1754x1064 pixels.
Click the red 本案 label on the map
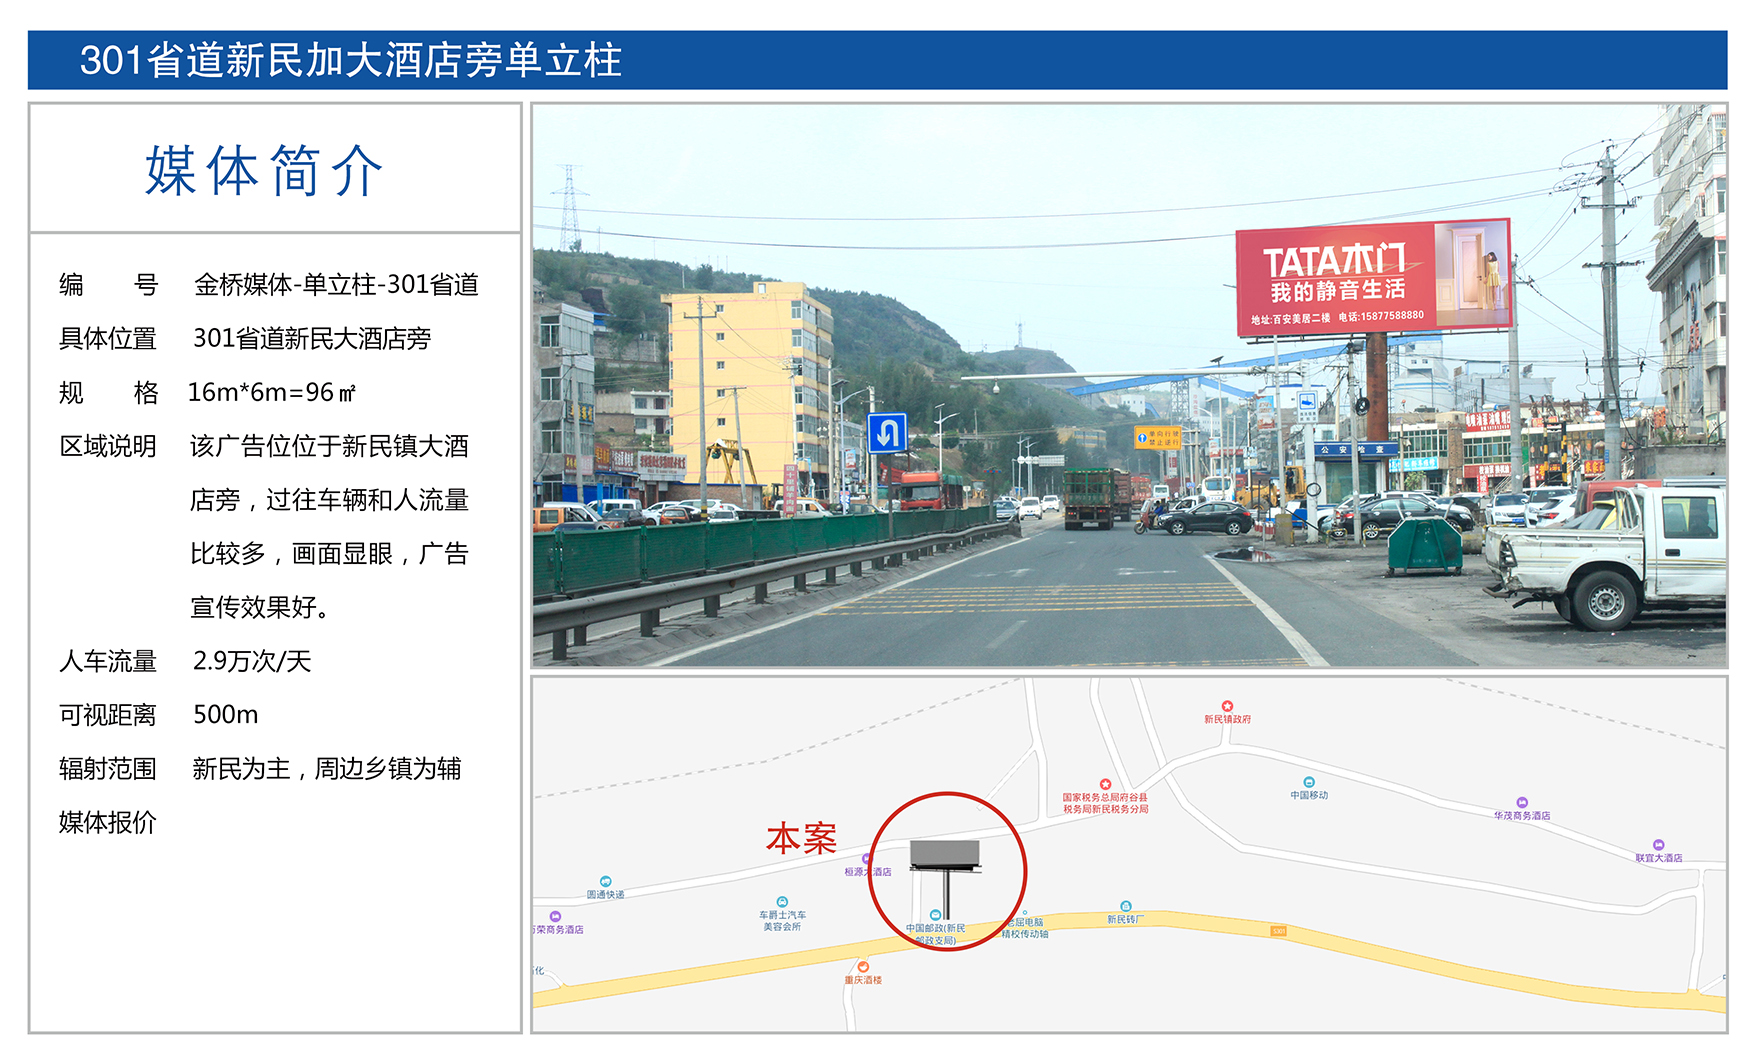[801, 838]
